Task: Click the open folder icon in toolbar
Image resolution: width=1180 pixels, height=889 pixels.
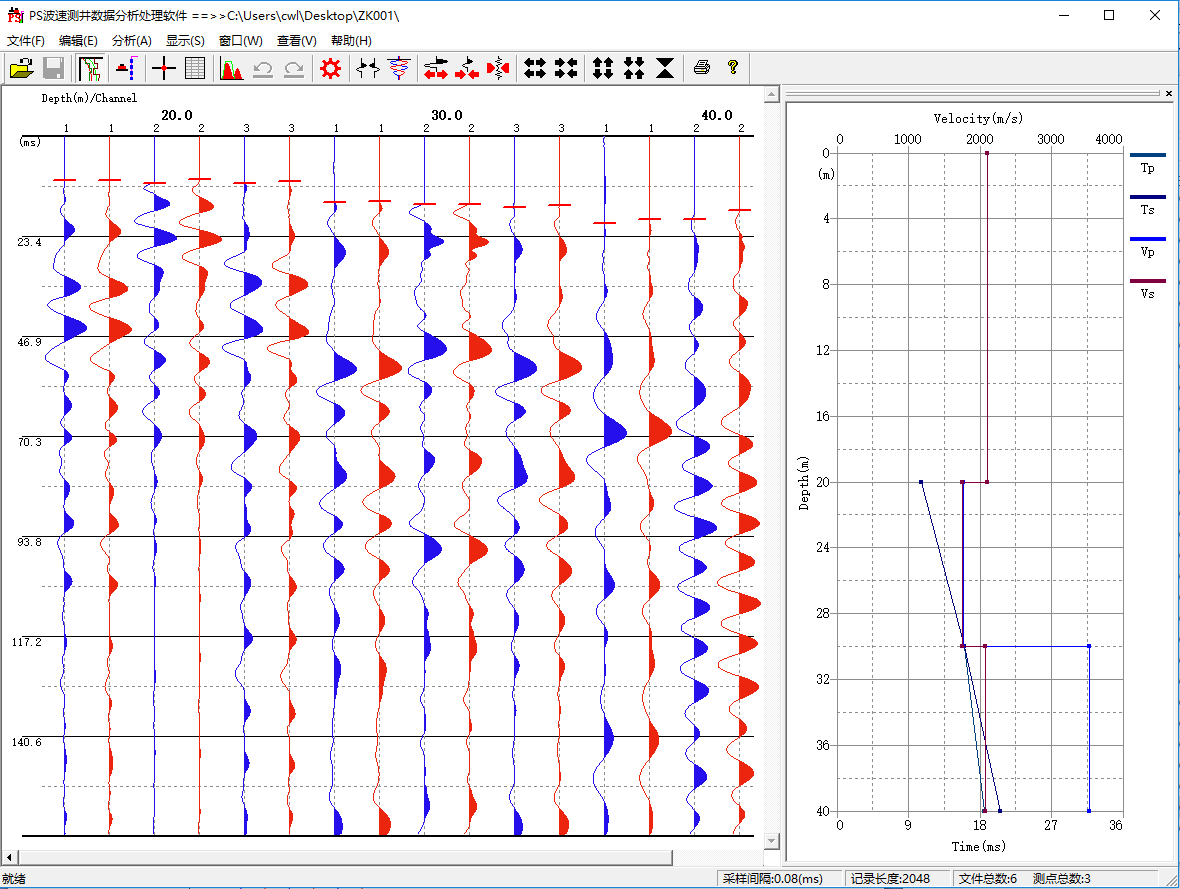Action: pos(22,68)
